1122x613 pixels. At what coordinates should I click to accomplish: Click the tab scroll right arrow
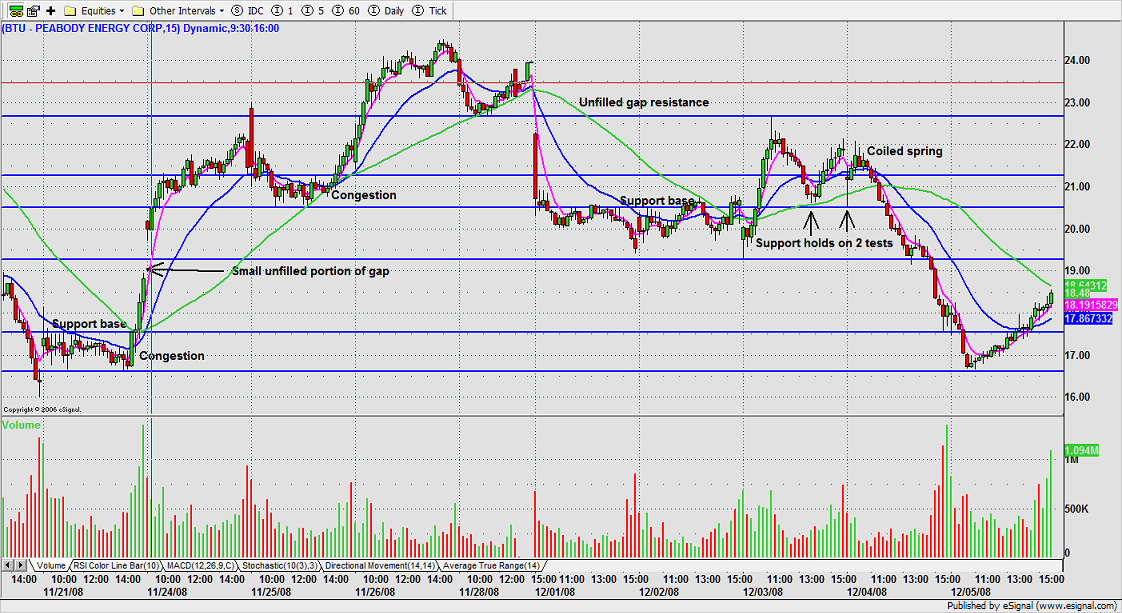[21, 566]
